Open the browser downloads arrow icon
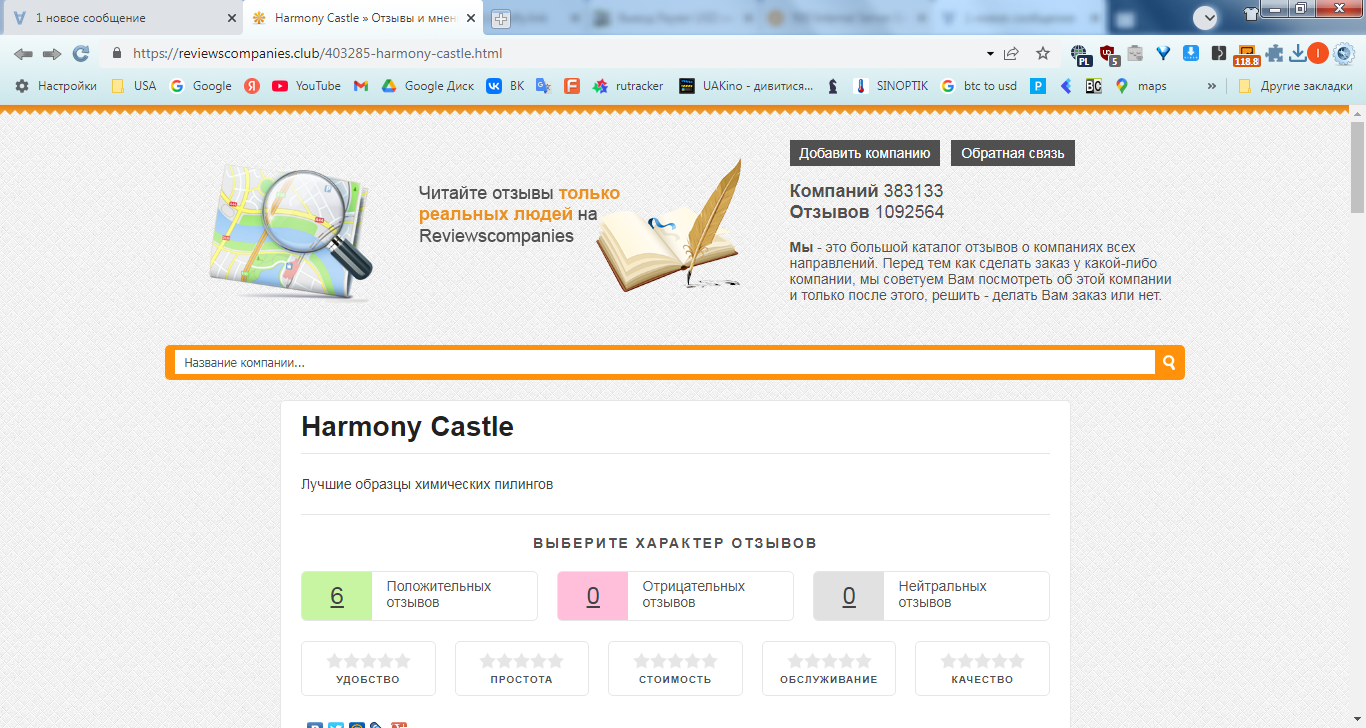 click(1298, 53)
